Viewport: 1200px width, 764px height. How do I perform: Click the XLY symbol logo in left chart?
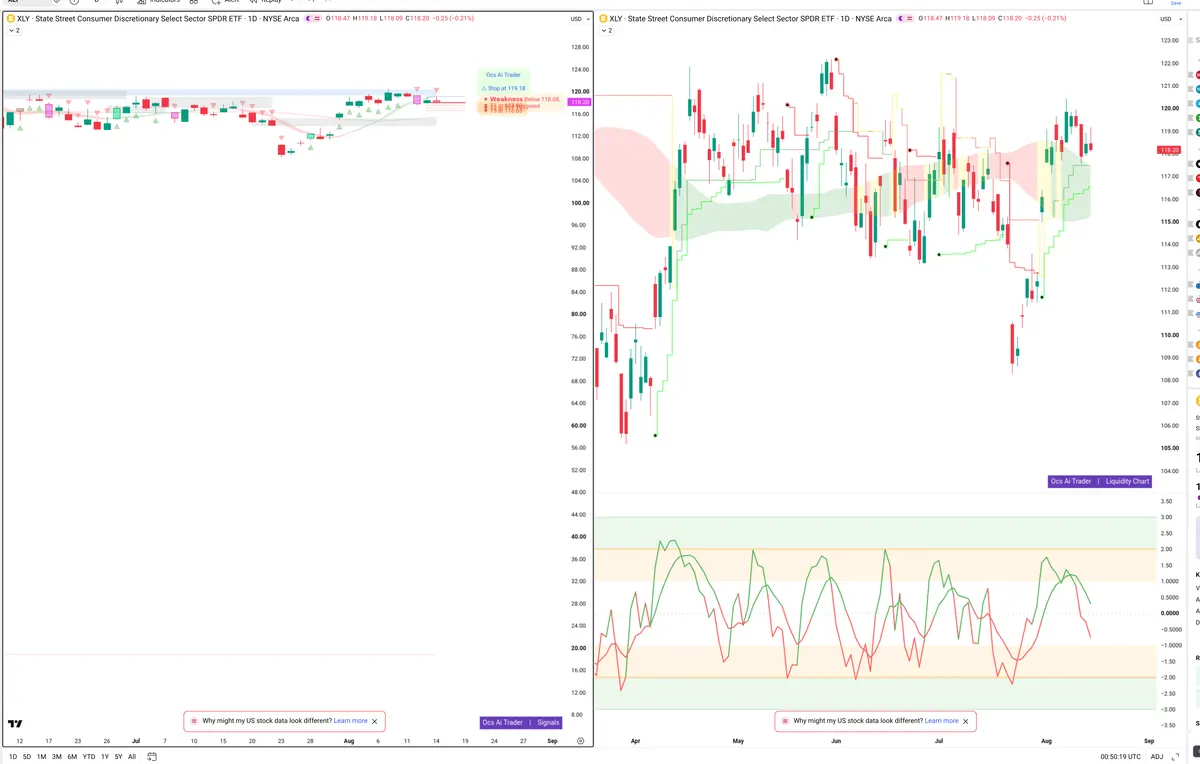pos(10,19)
